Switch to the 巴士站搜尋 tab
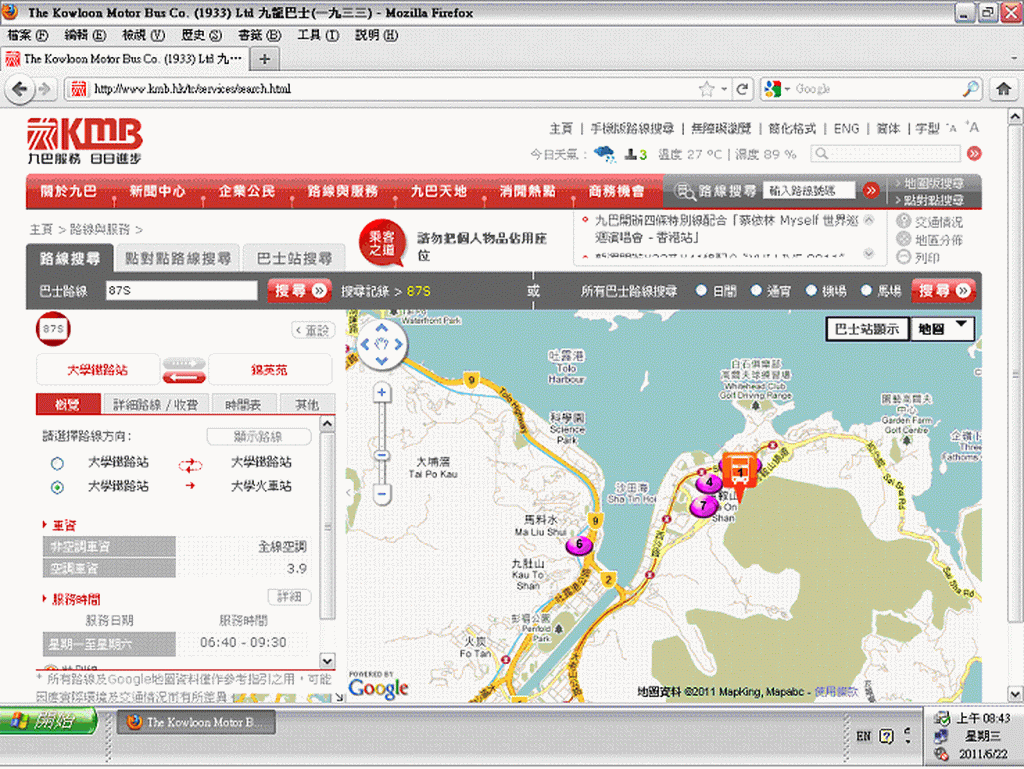Image resolution: width=1024 pixels, height=769 pixels. (294, 259)
